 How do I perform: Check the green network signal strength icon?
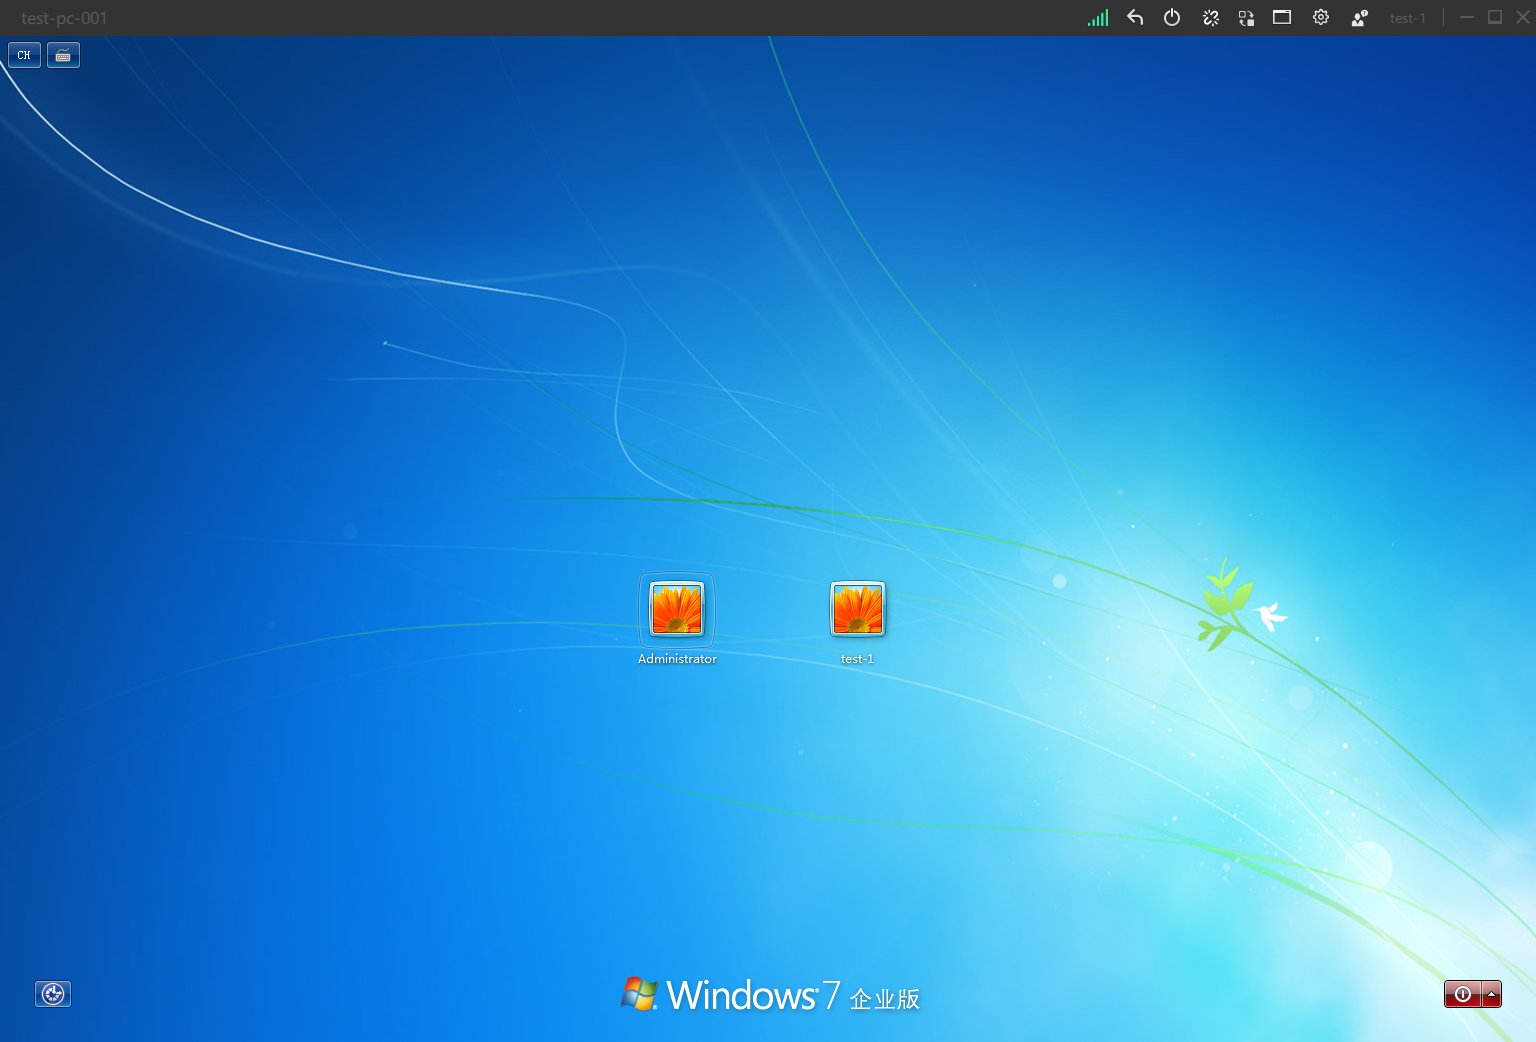[x=1098, y=18]
